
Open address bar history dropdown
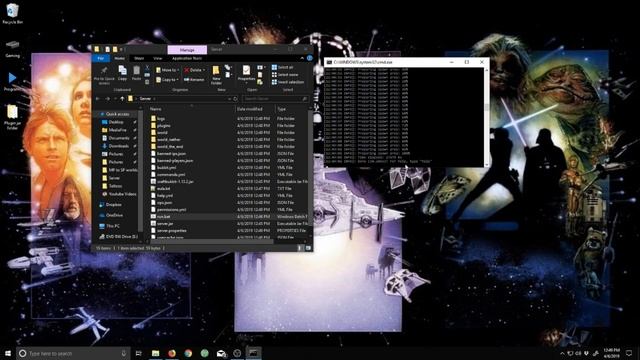point(229,99)
